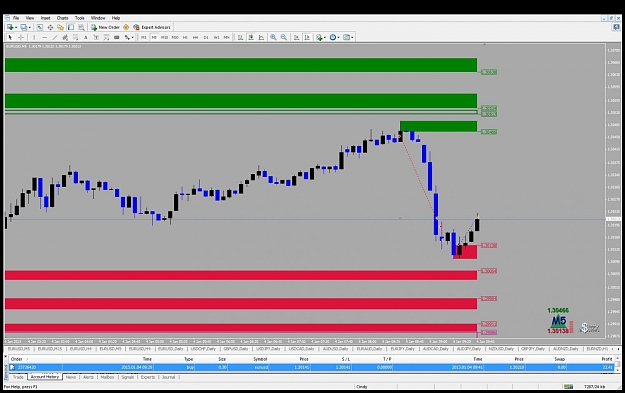Zoom in on the chart
625x393 pixels.
(x=273, y=37)
